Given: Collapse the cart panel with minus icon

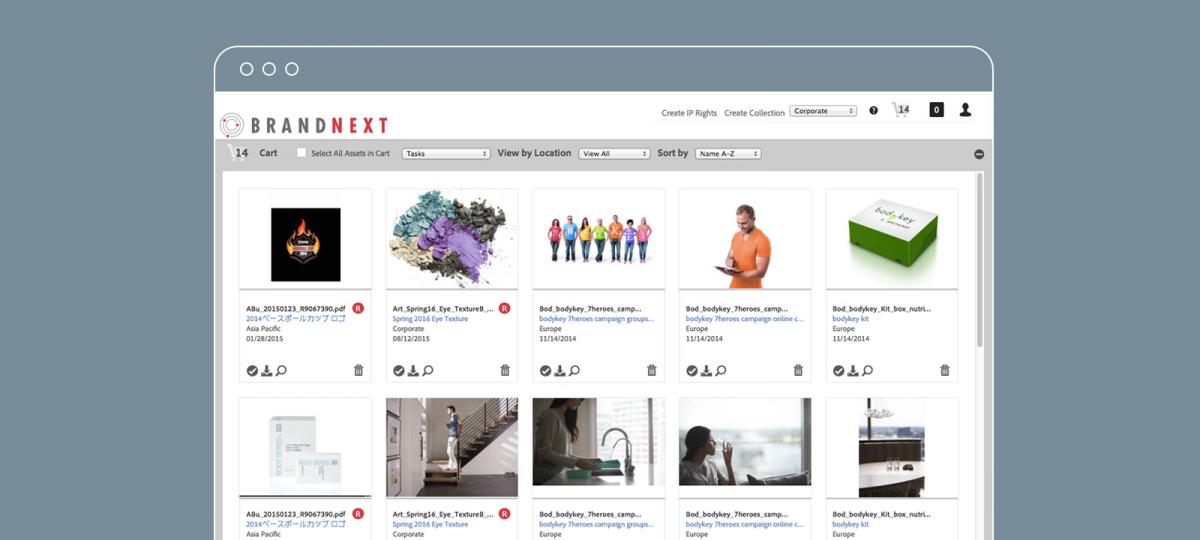Looking at the screenshot, I should point(979,154).
